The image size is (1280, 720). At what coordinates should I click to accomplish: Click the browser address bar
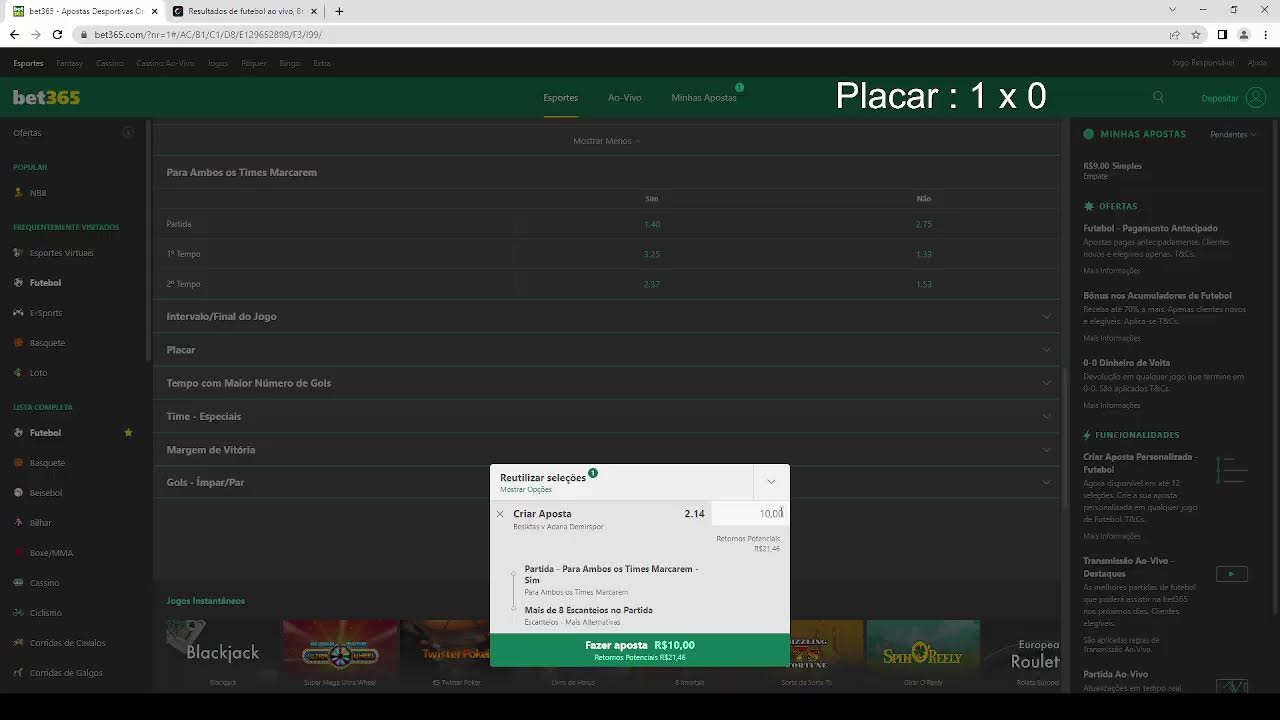[620, 34]
